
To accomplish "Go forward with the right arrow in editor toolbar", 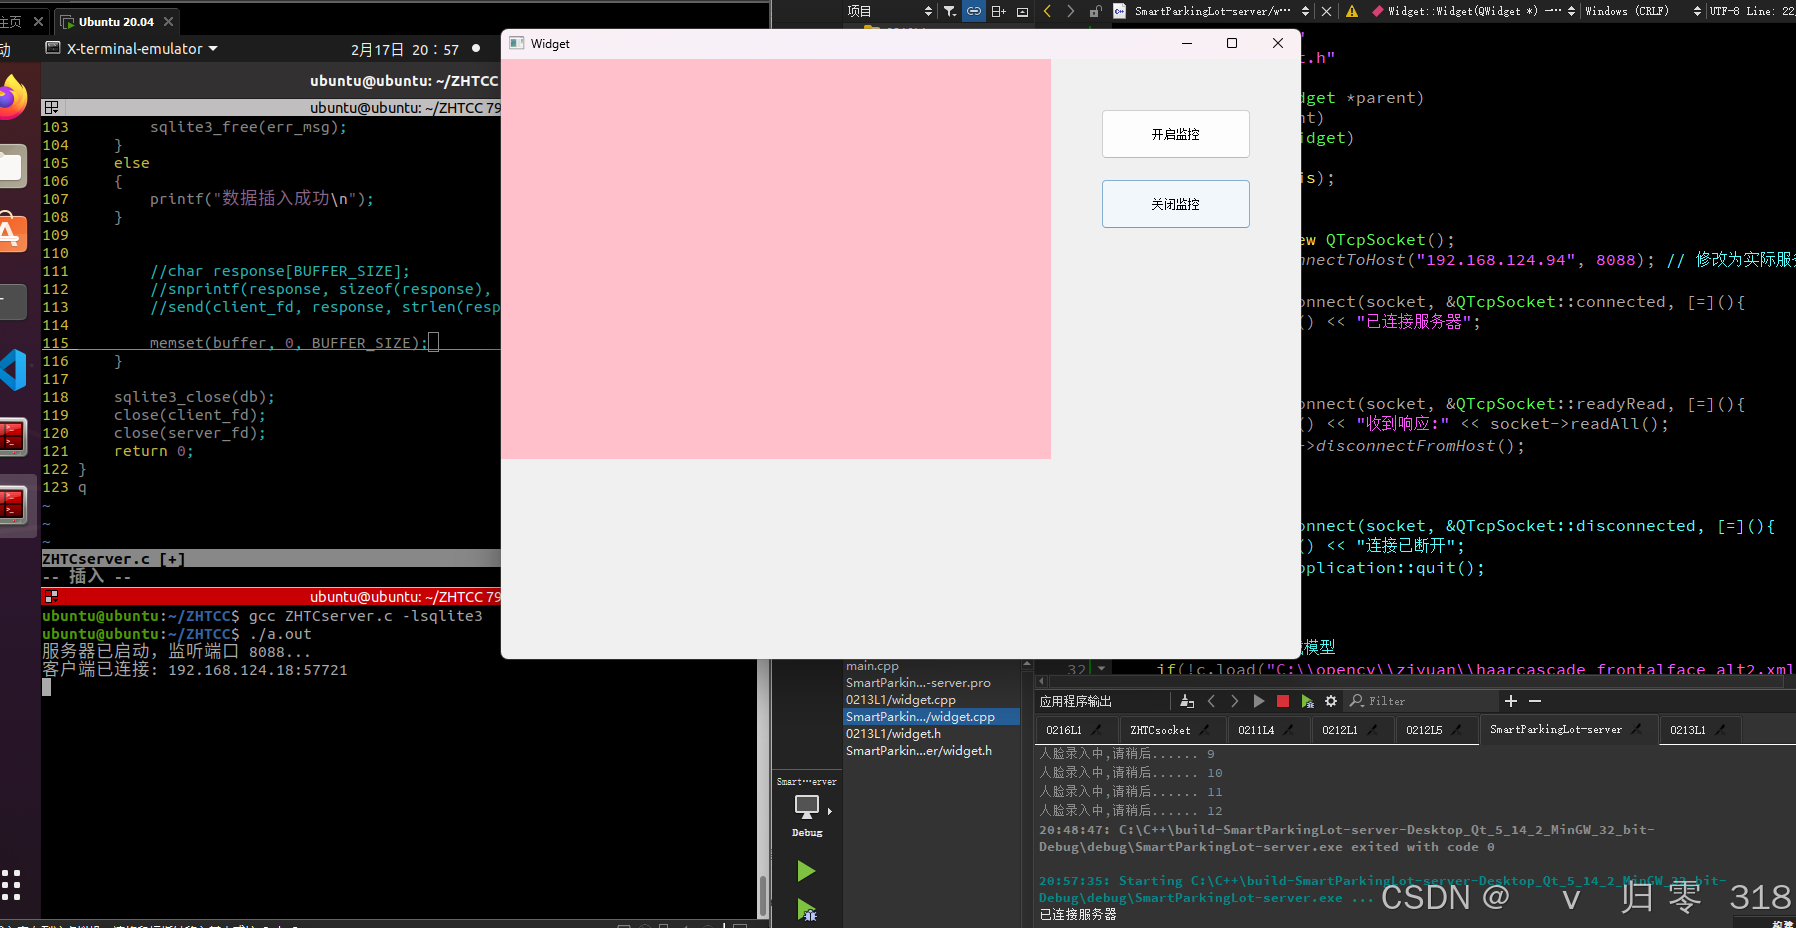I will (1070, 11).
